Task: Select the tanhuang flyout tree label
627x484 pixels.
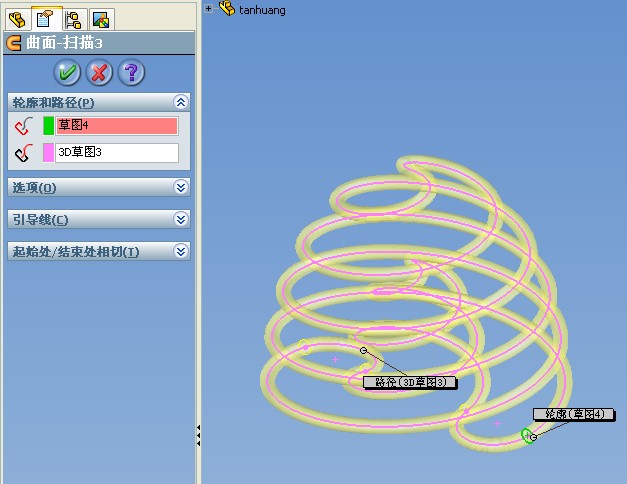Action: click(x=262, y=10)
